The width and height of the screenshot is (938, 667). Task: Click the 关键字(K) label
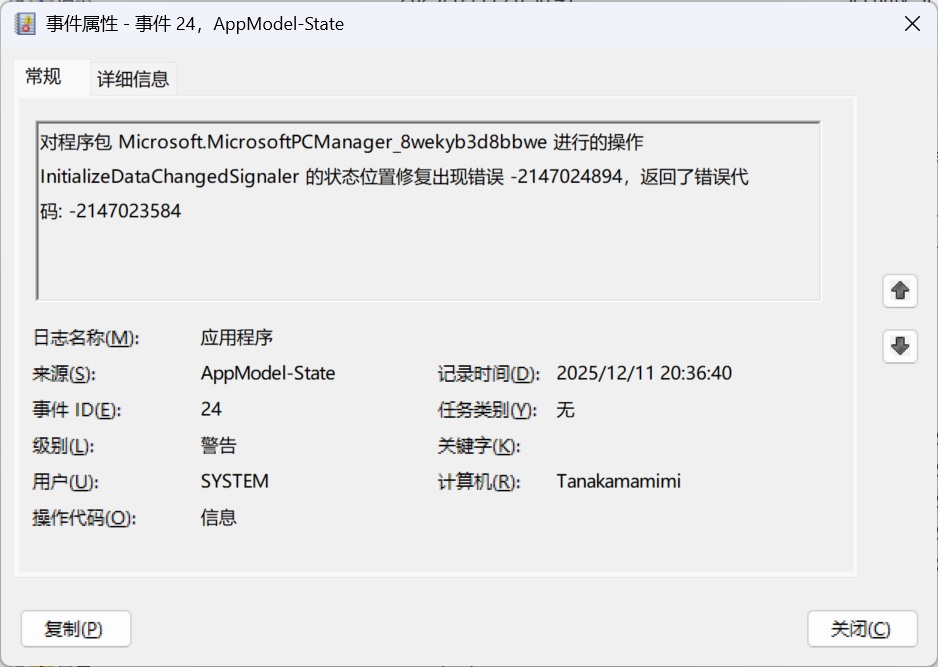point(479,446)
